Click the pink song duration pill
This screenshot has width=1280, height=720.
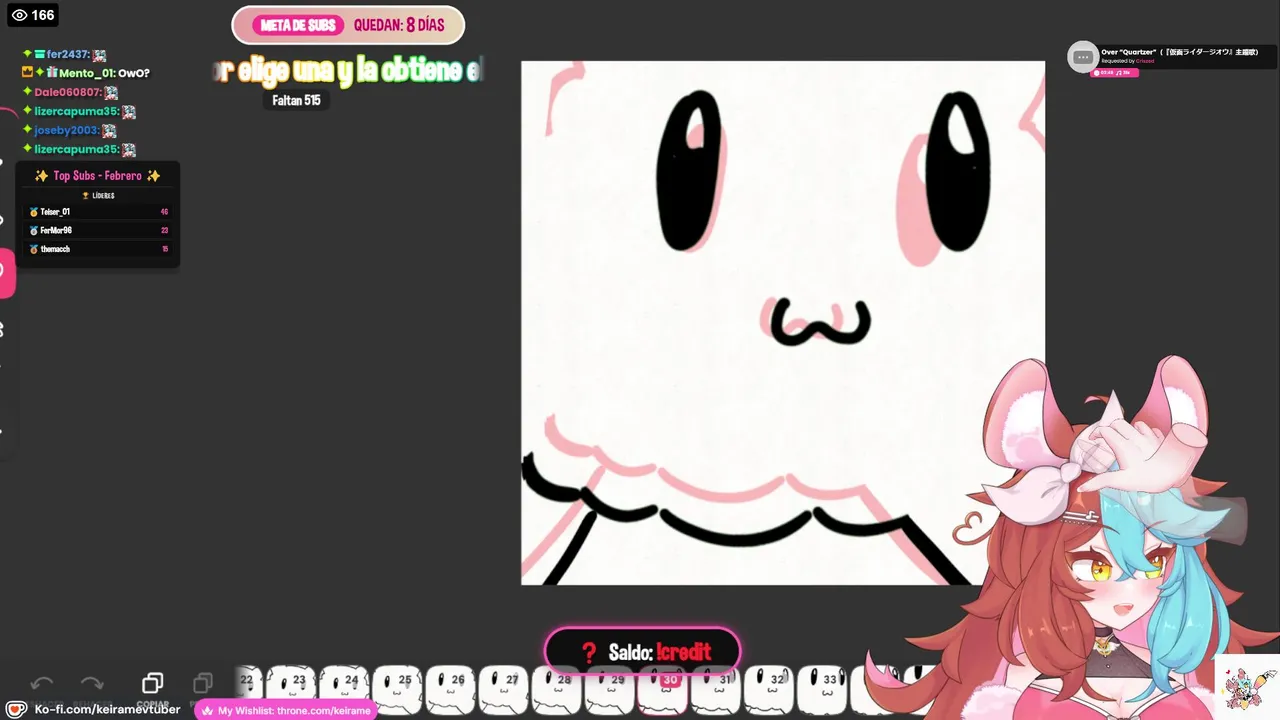click(x=1114, y=72)
